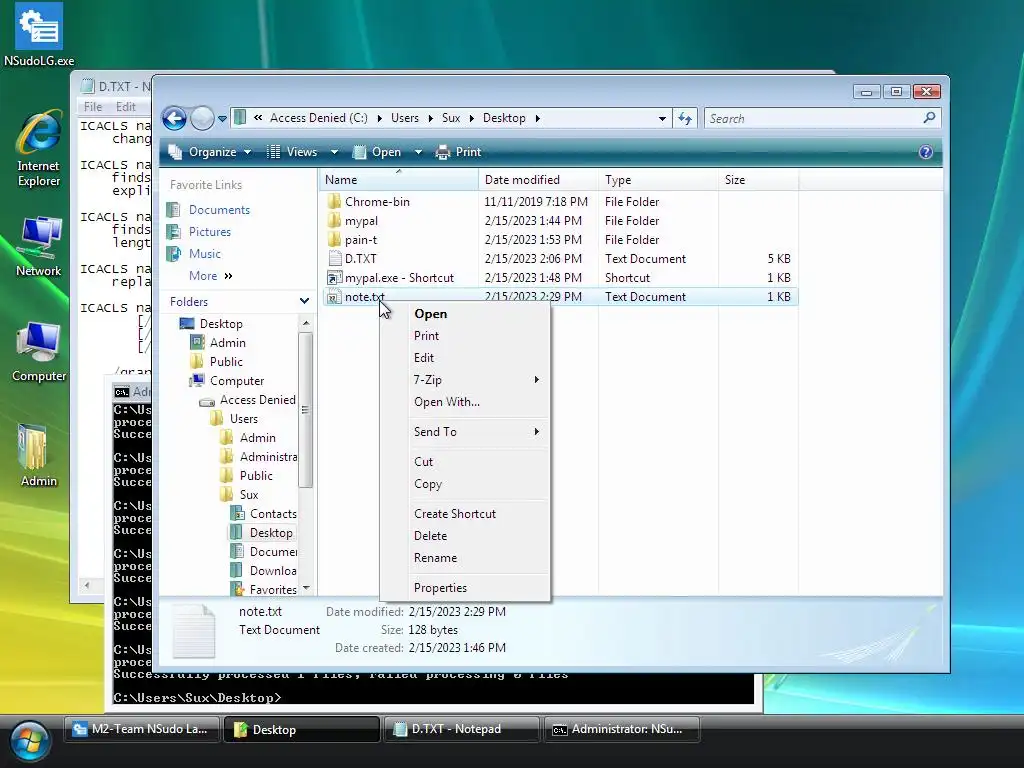Screen dimensions: 1024x768
Task: Sort by Size column header
Action: (x=758, y=180)
